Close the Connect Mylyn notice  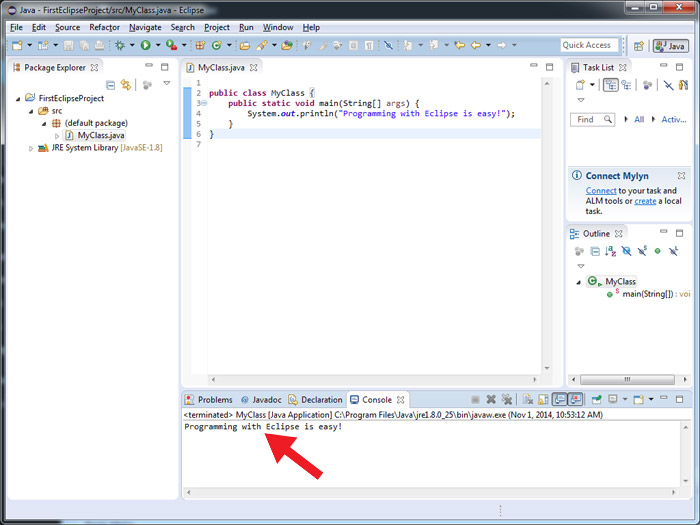click(681, 175)
